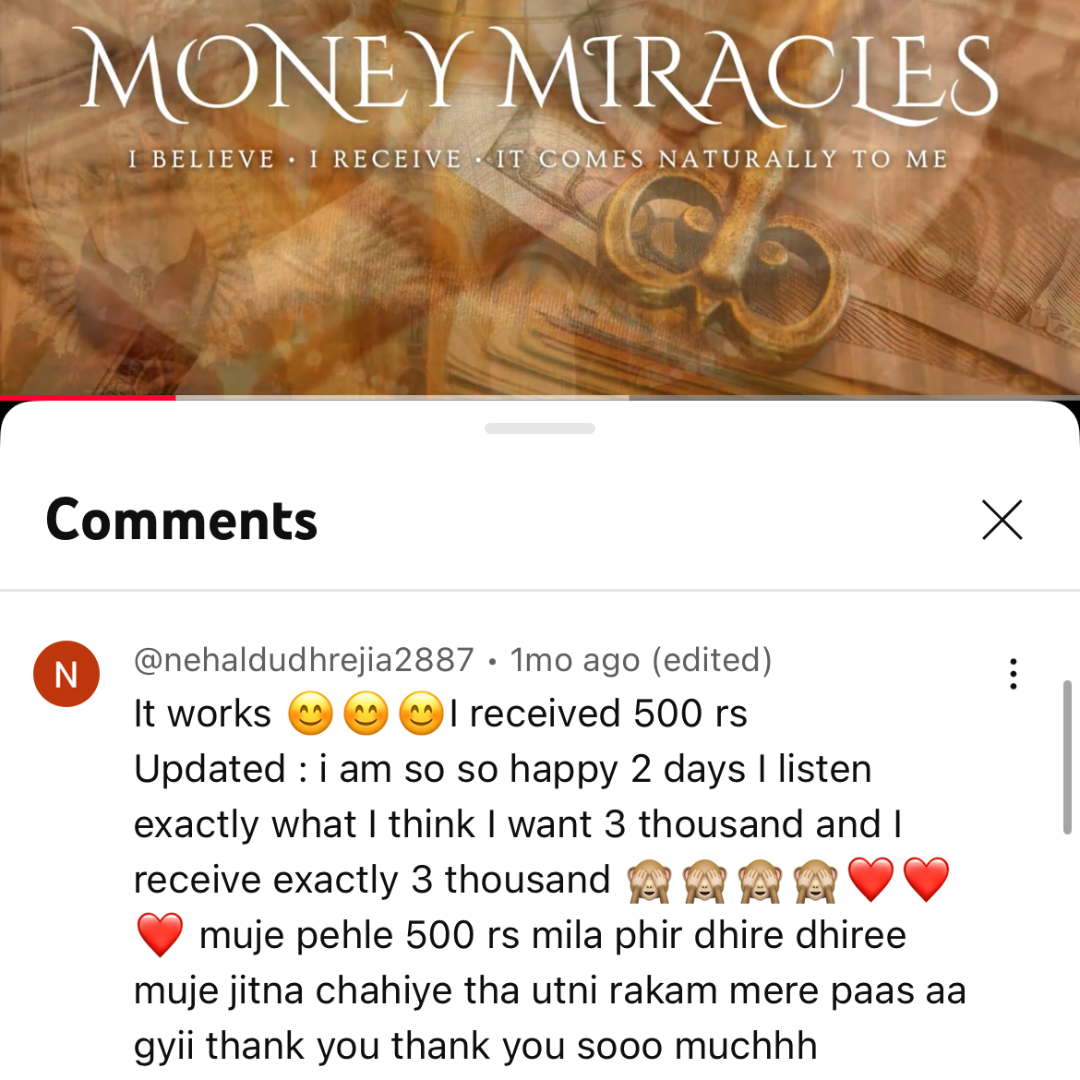Tap the Comments heading
Viewport: 1080px width, 1080px height.
pos(182,520)
